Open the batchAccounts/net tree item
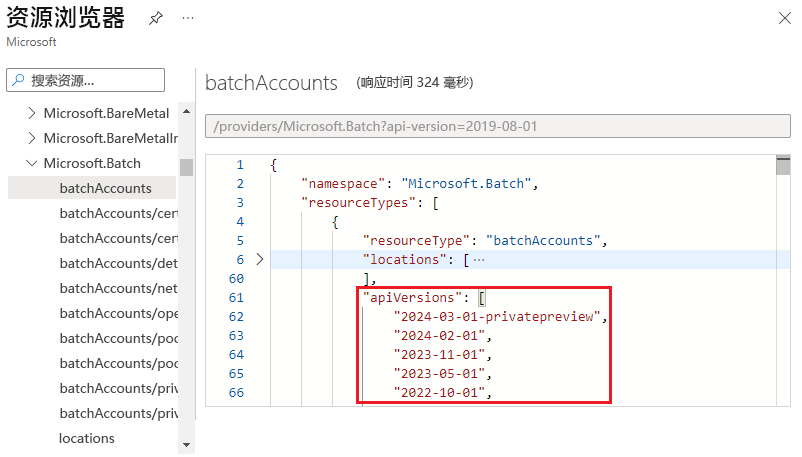Viewport: 802px width, 457px height. (x=119, y=288)
